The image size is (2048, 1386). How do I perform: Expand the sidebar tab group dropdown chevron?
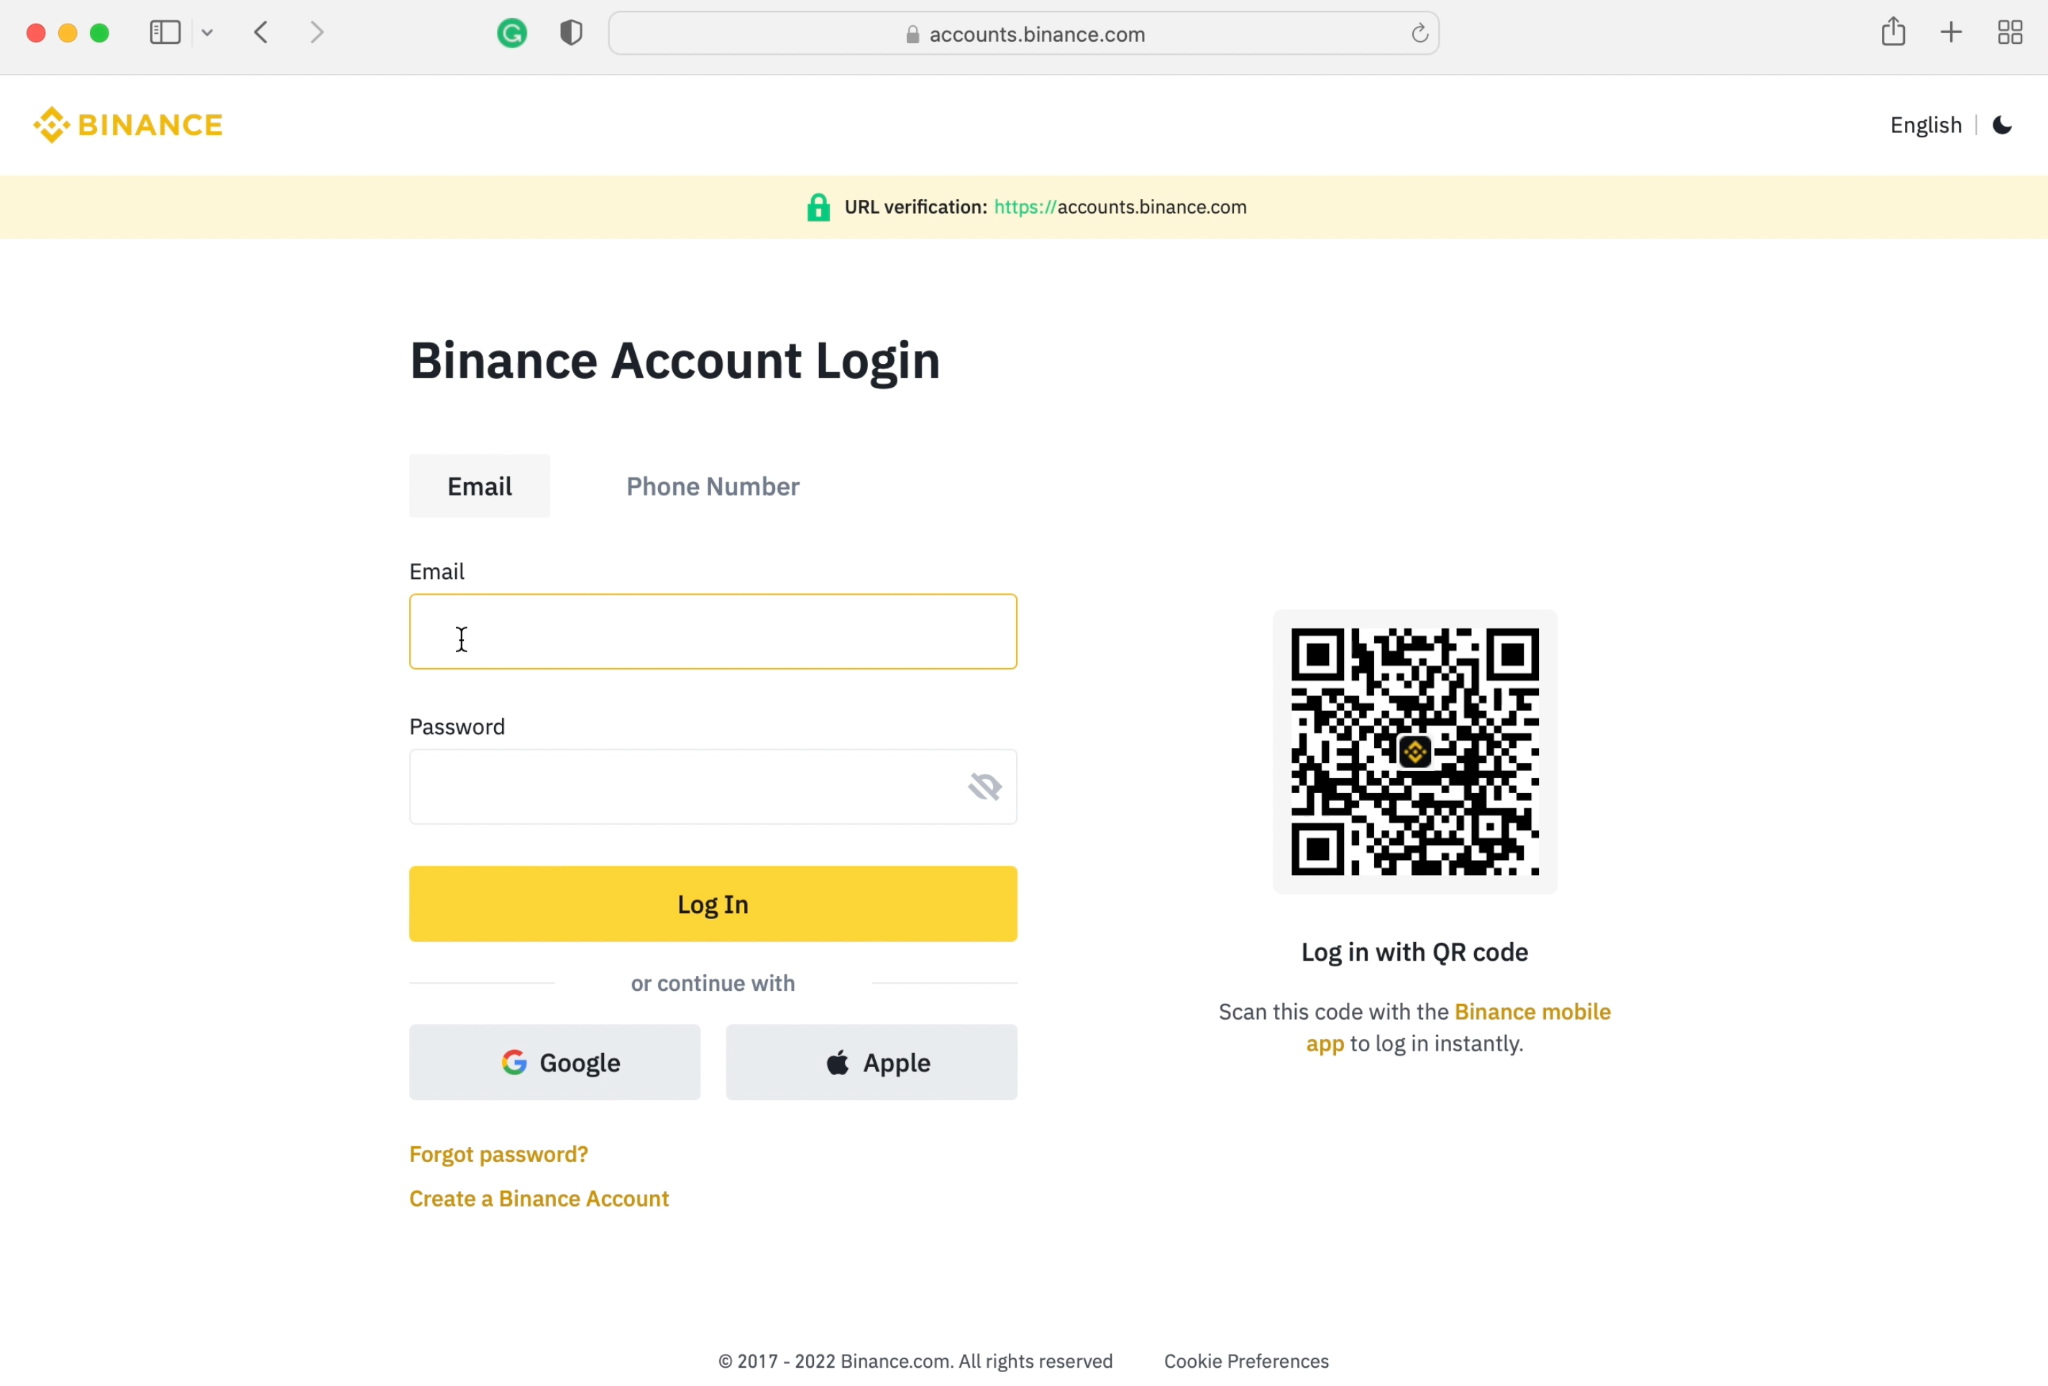click(207, 33)
